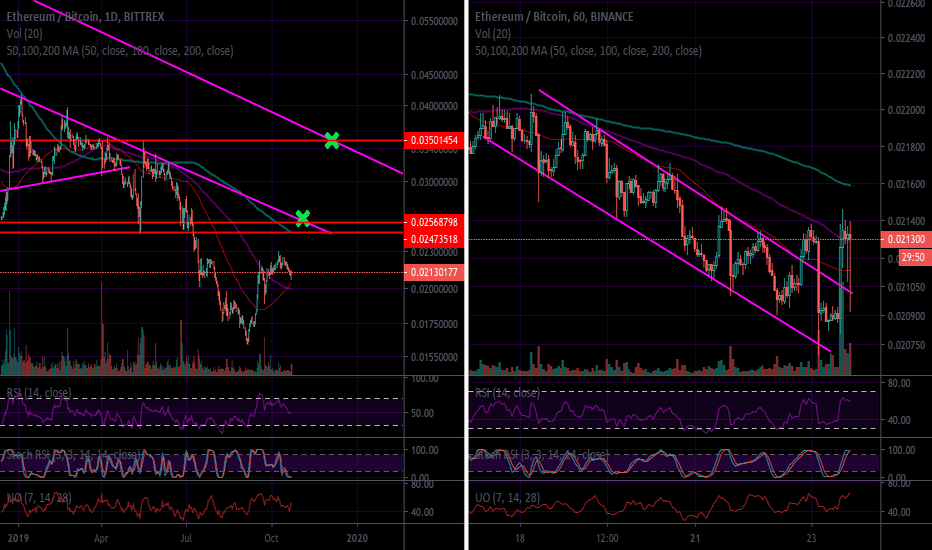
Task: Click the 0.04500000 price scale value
Action: pyautogui.click(x=434, y=76)
